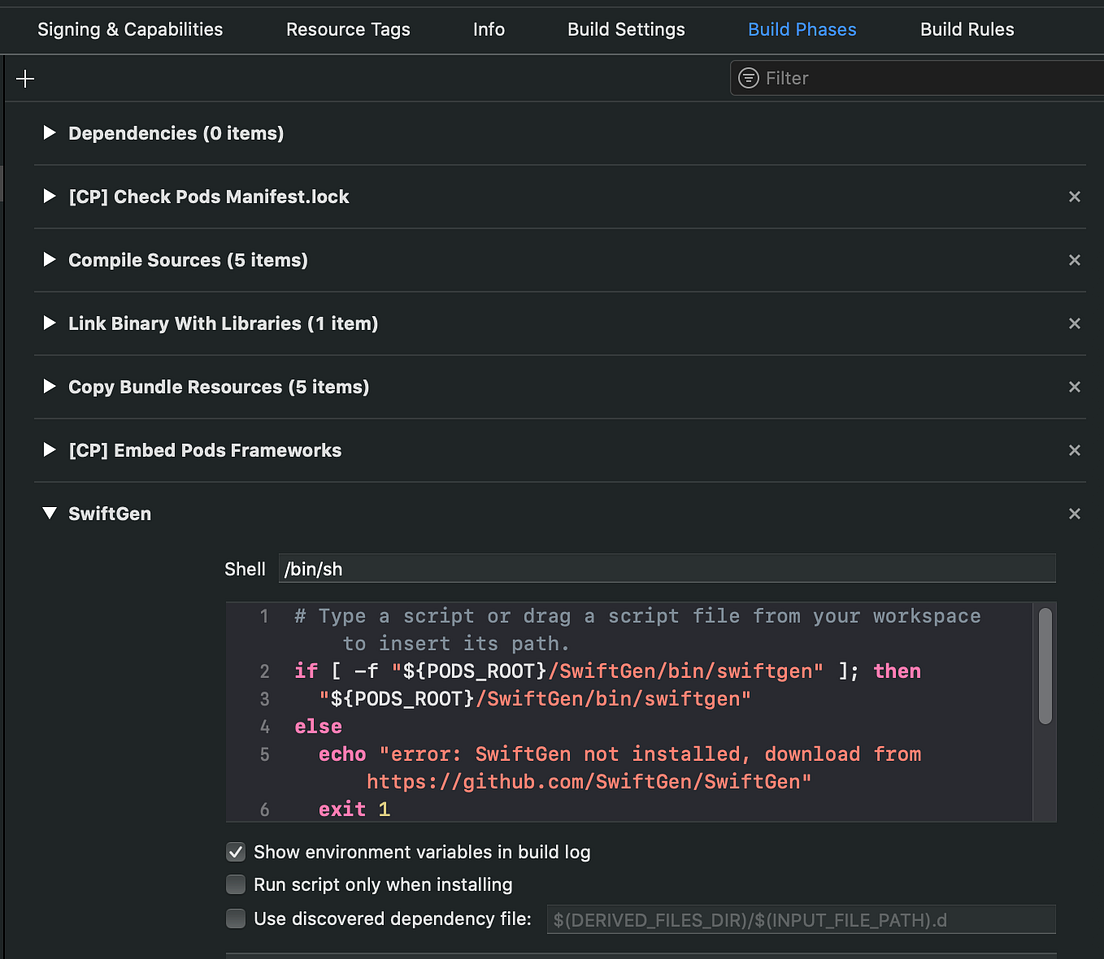Click the filter icon in the Filter field
The image size is (1104, 959).
click(x=748, y=77)
